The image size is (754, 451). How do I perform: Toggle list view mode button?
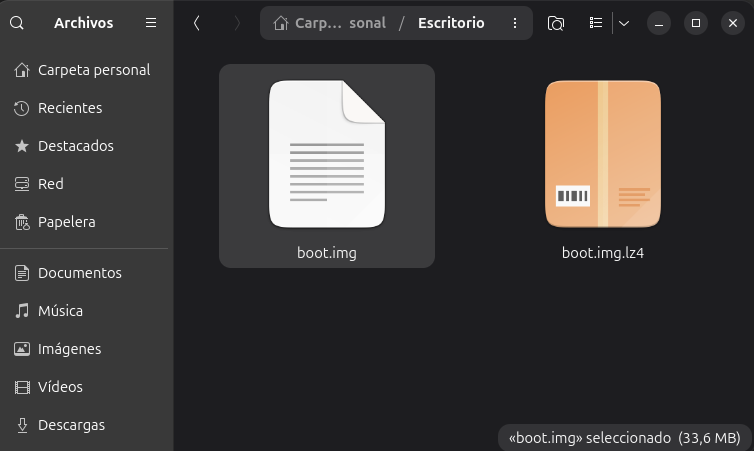point(596,23)
